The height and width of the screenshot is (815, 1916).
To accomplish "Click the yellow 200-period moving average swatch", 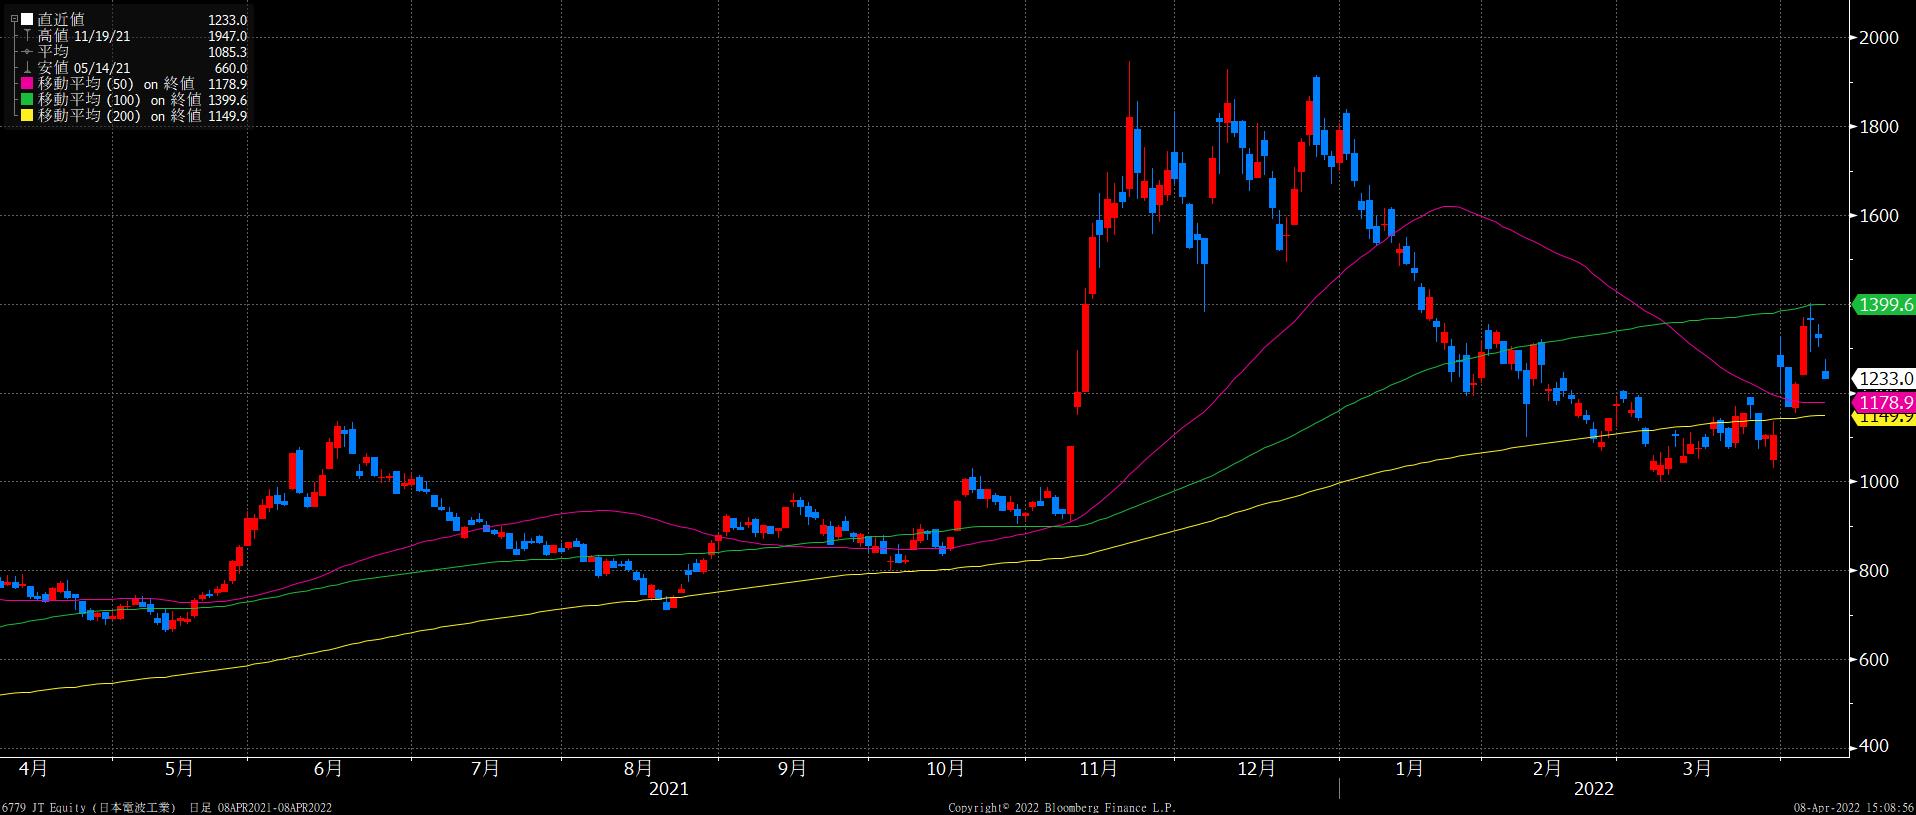I will click(27, 116).
